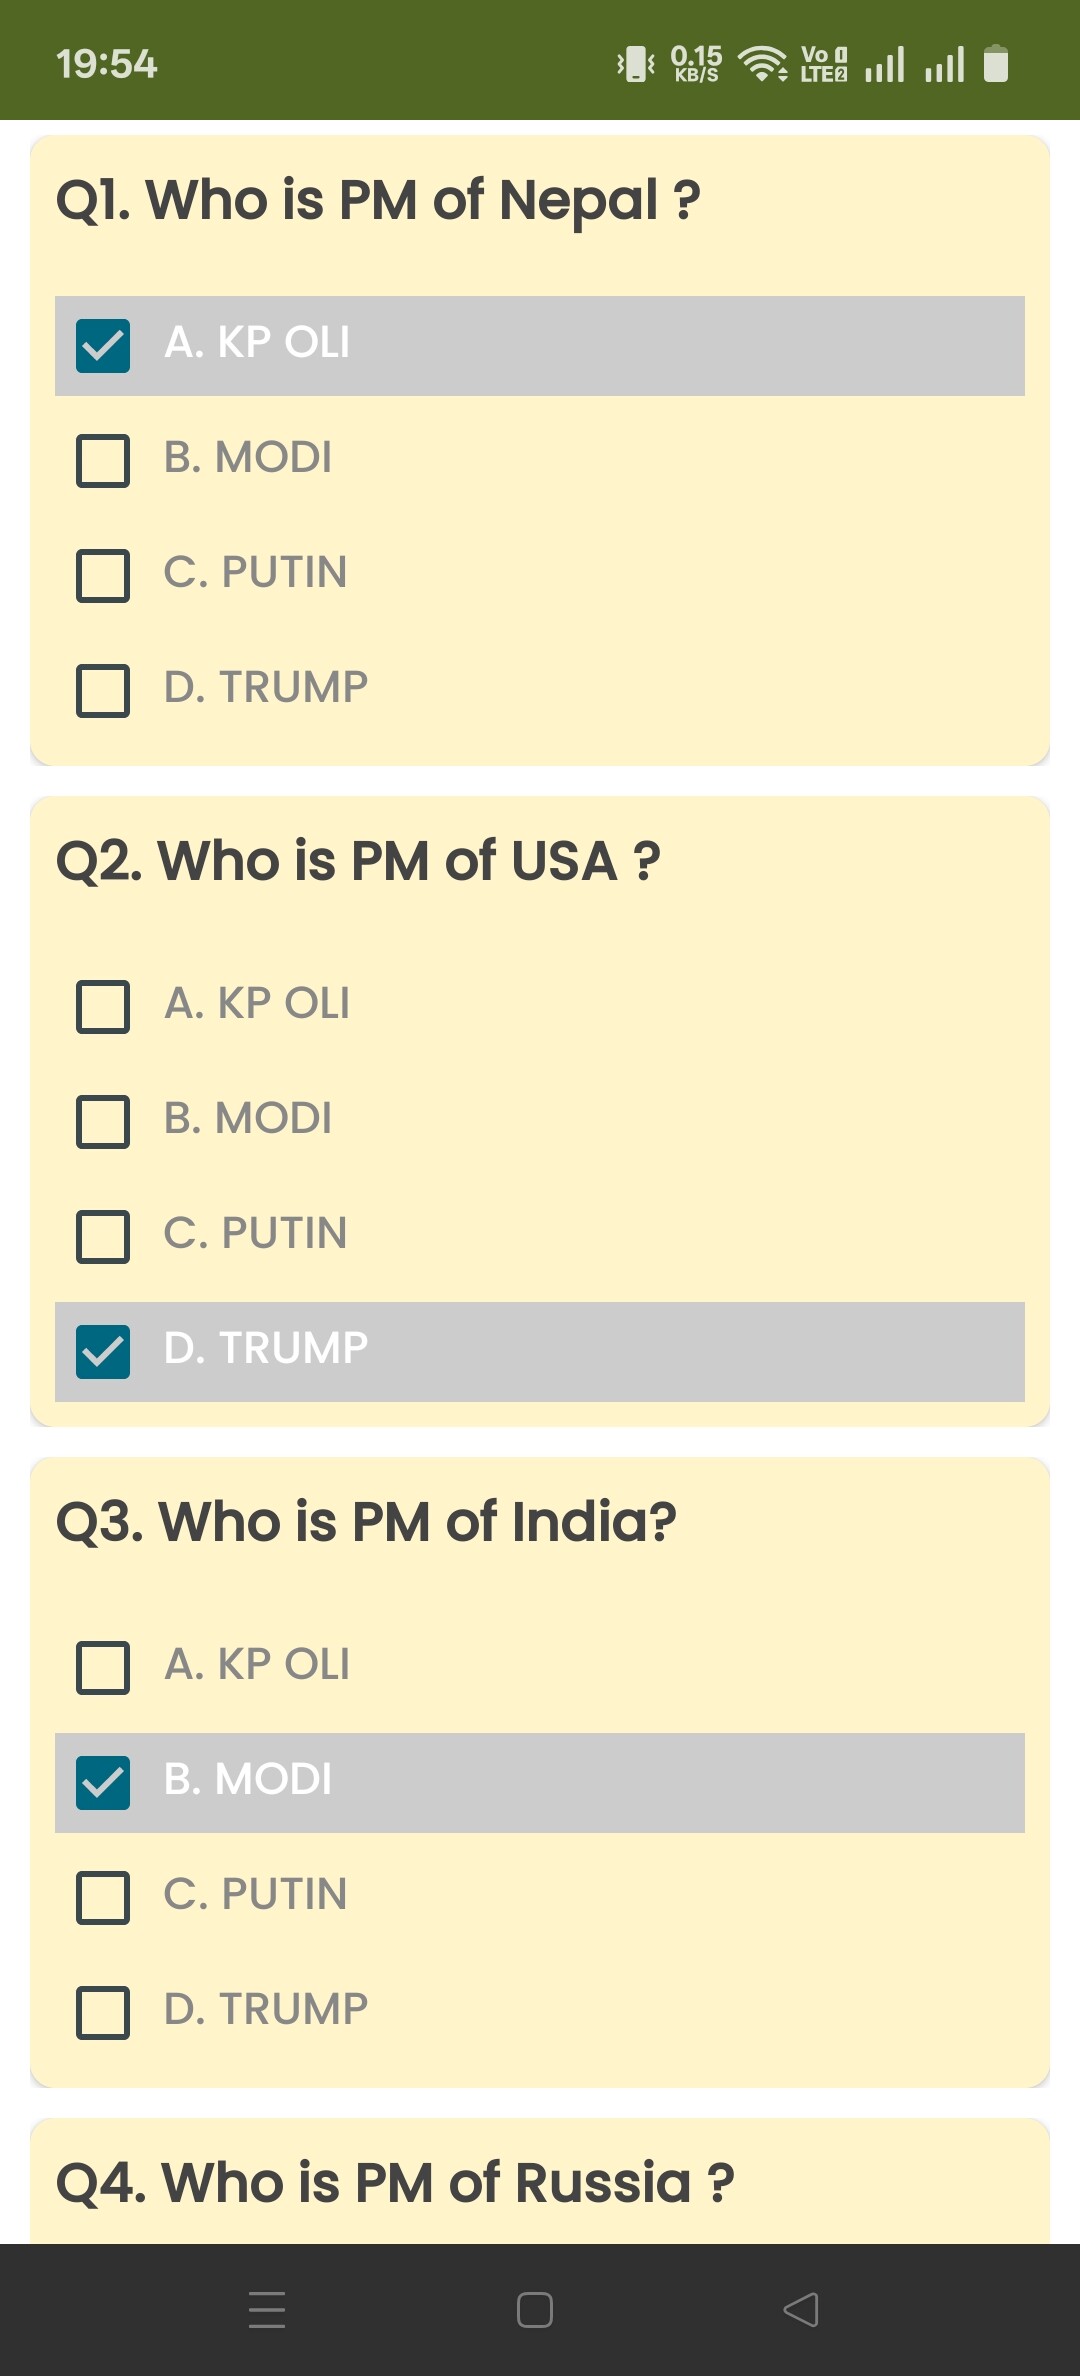
Task: Tap the Q4 Who is PM of Russia heading
Action: [395, 2182]
